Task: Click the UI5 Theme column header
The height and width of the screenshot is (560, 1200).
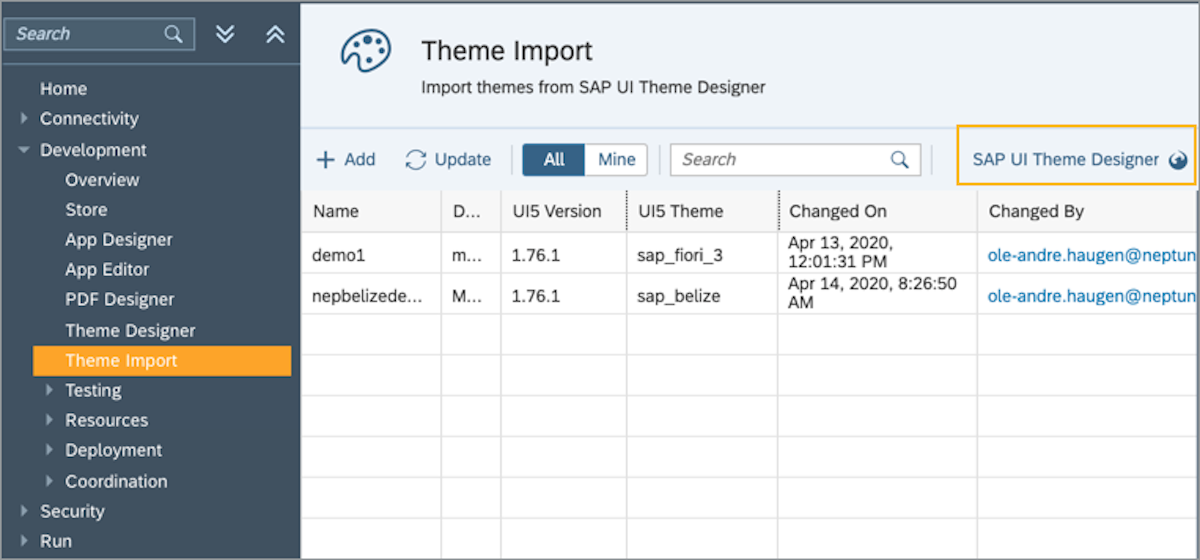Action: point(702,211)
